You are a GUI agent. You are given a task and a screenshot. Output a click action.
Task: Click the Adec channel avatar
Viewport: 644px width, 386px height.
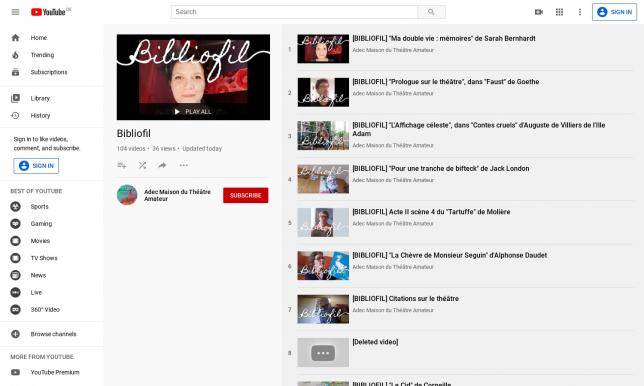tap(127, 195)
